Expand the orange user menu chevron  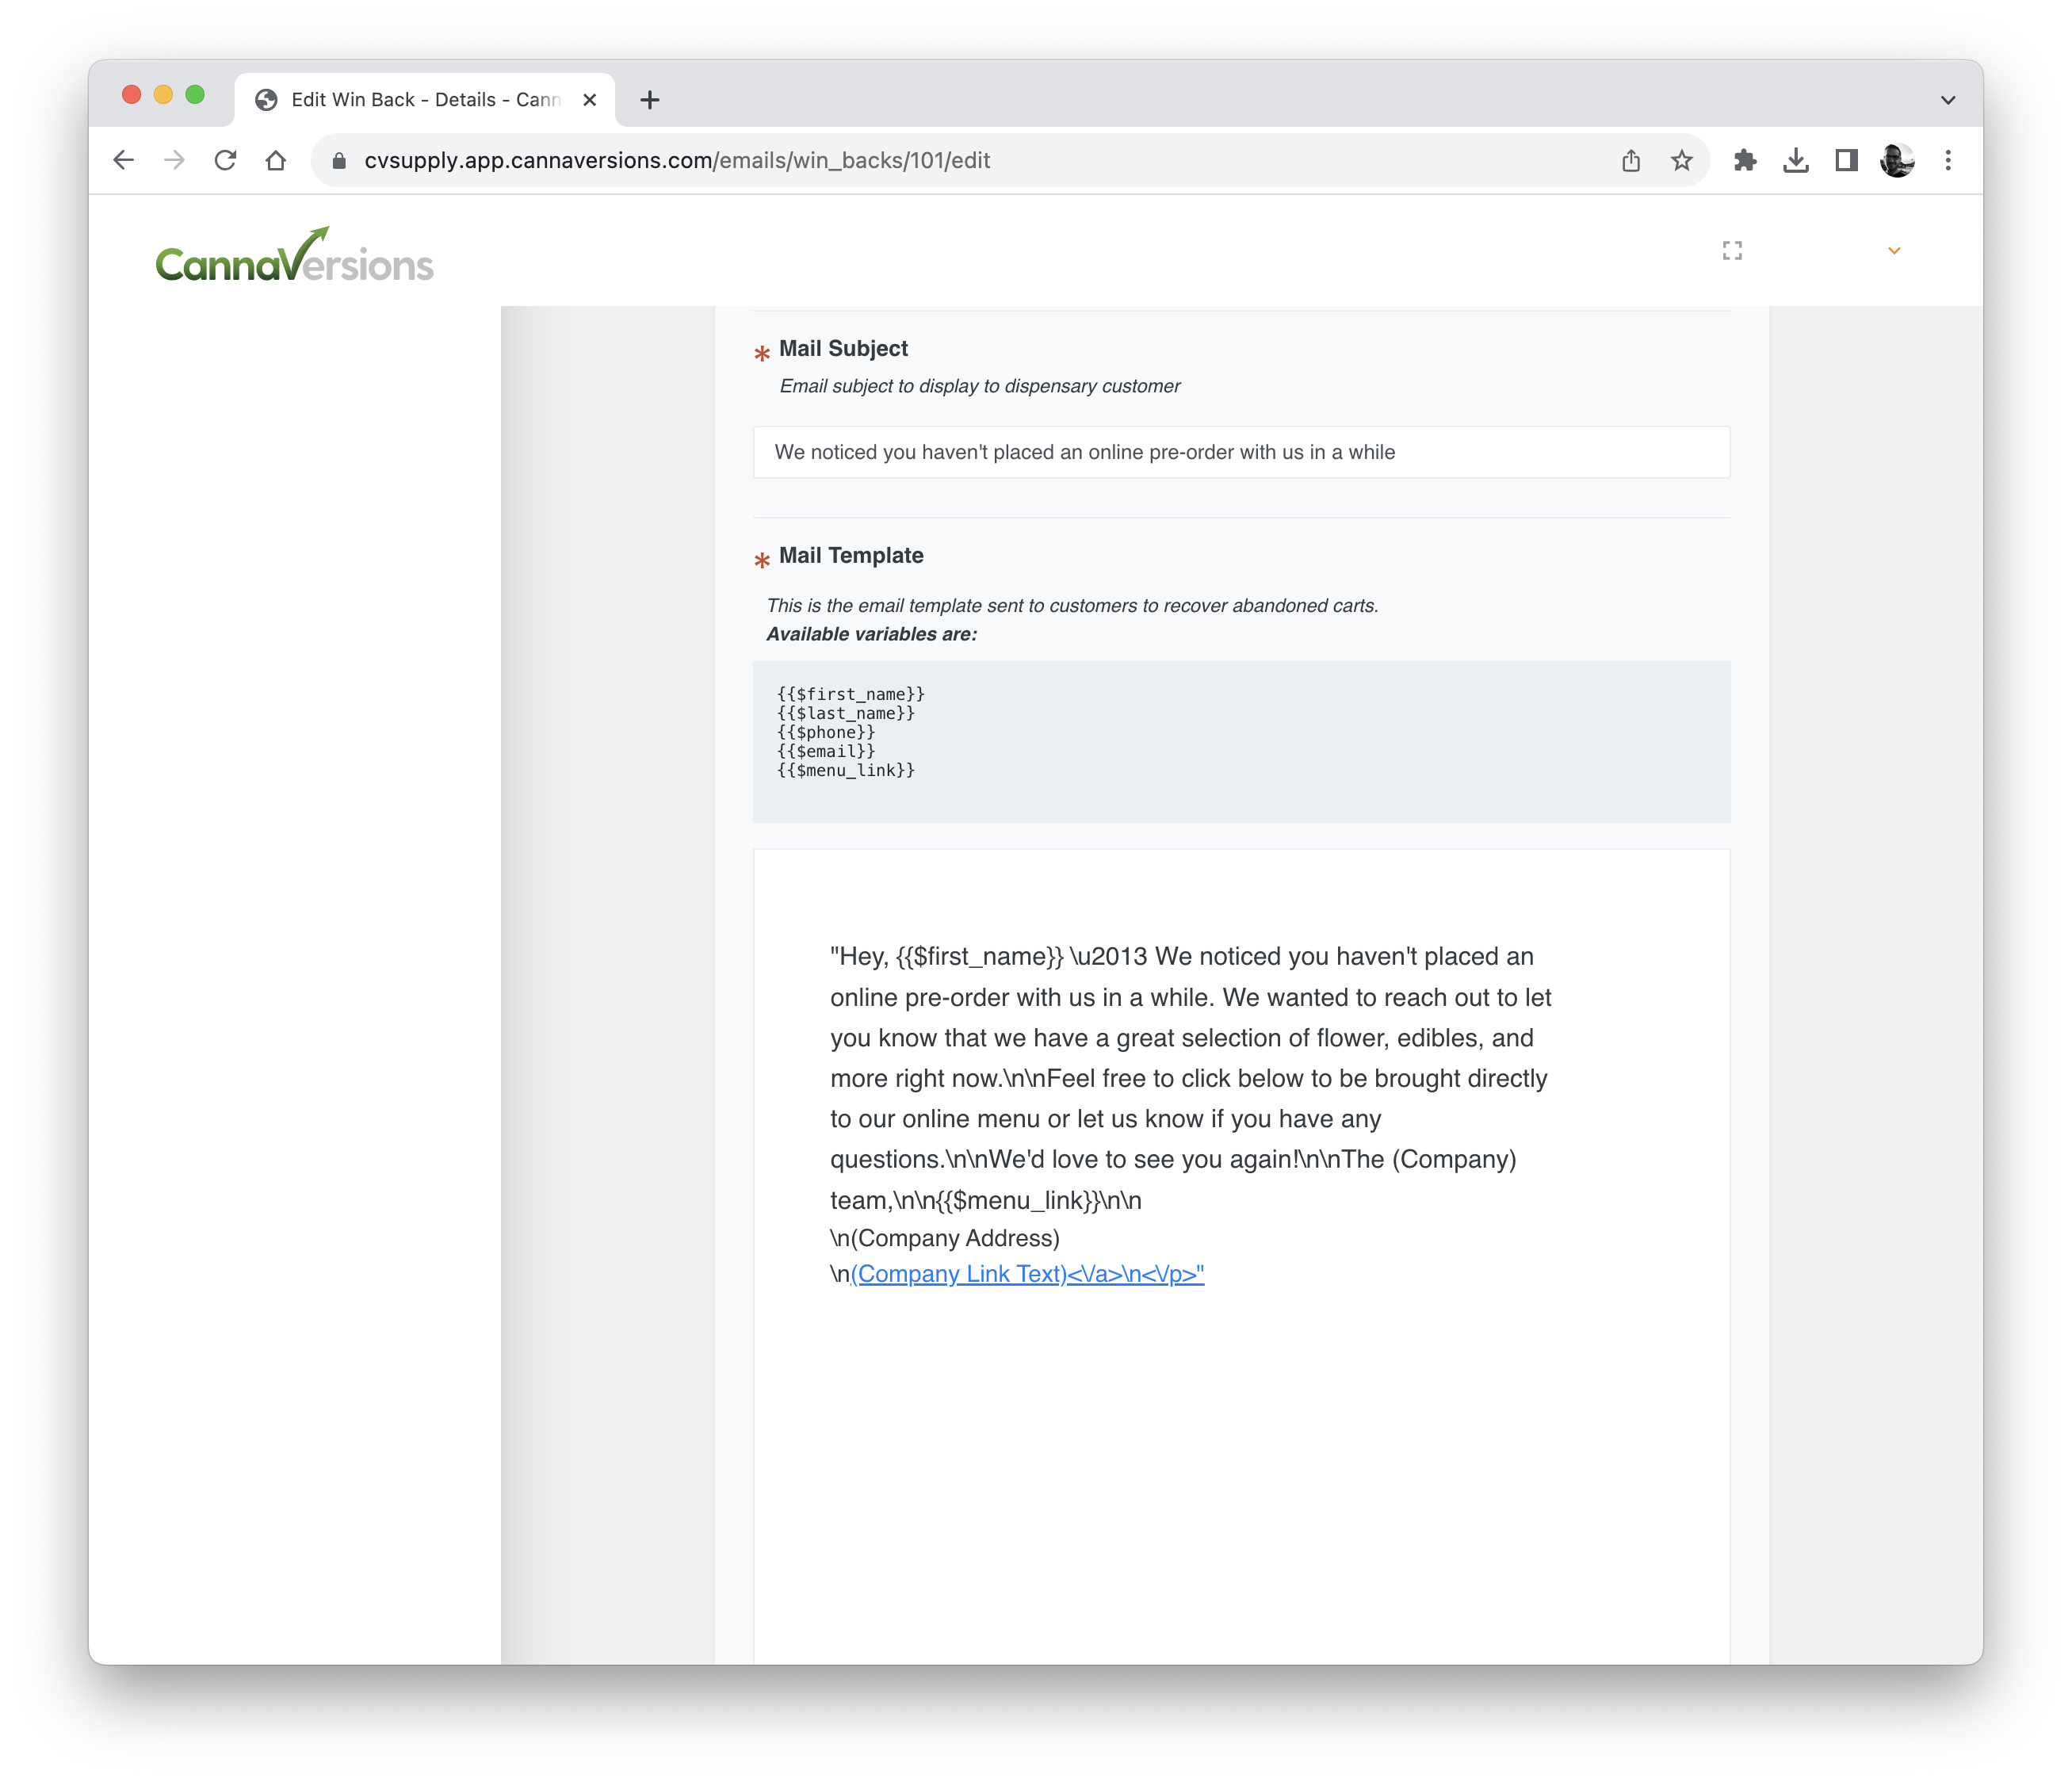[1894, 251]
